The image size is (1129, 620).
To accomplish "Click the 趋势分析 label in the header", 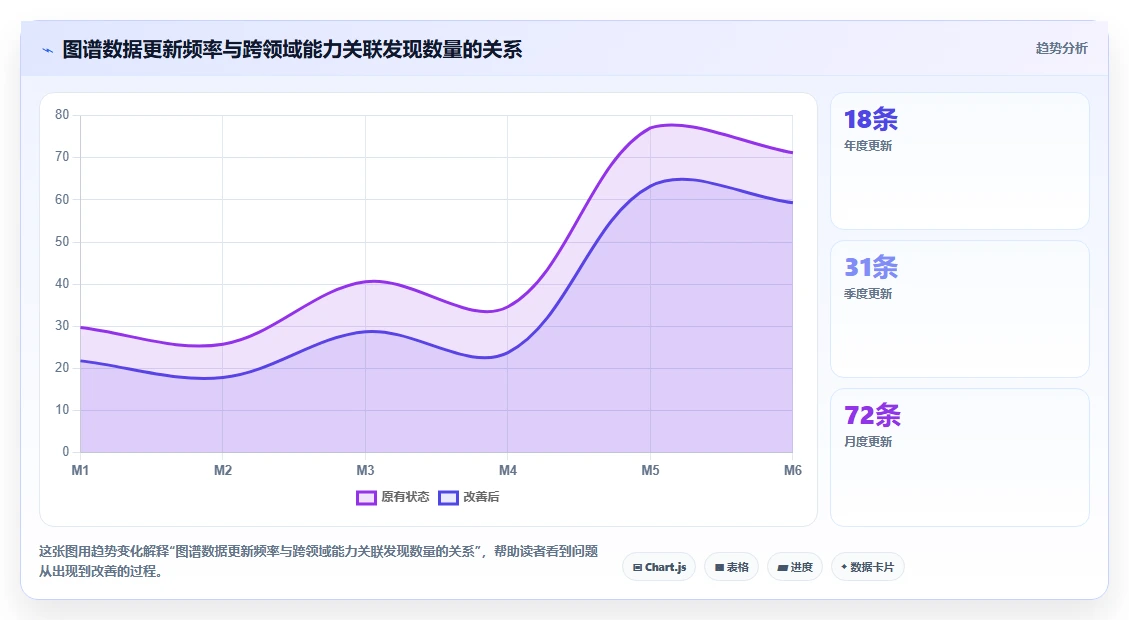I will coord(1061,48).
